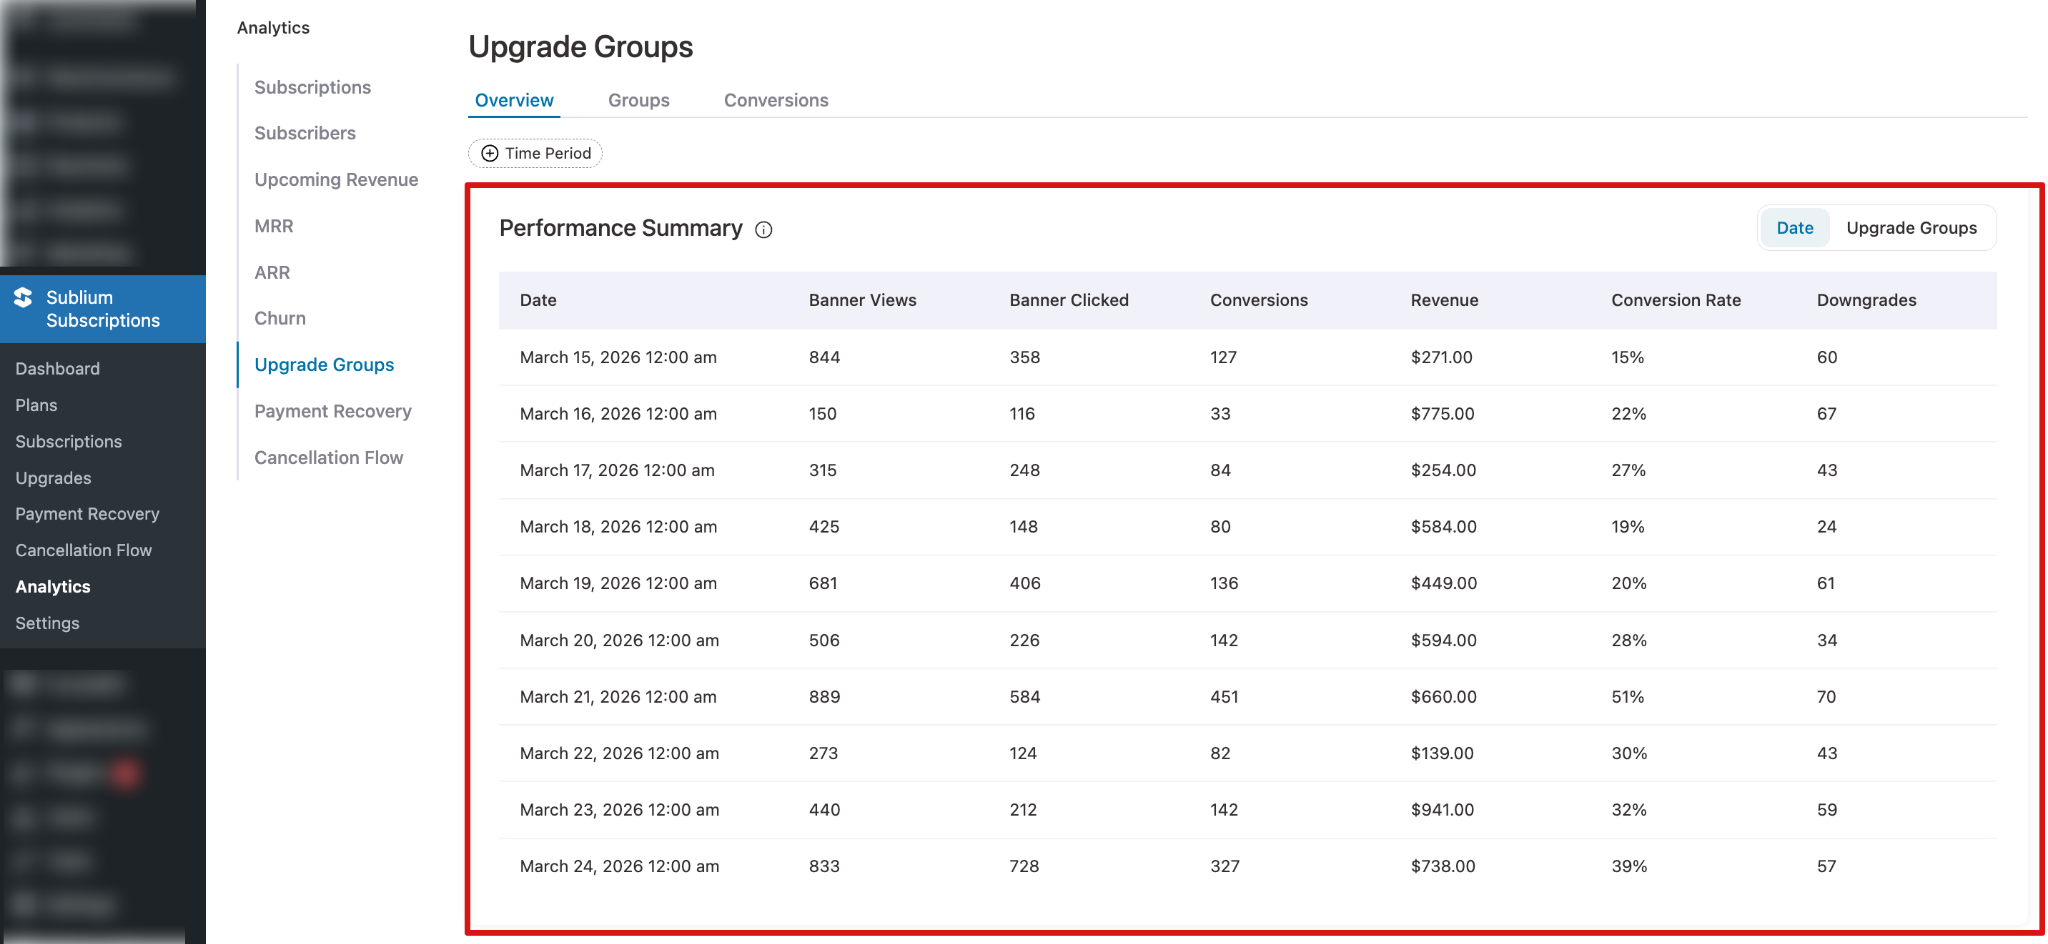Viewport: 2048px width, 944px height.
Task: Open Payment Recovery from the sidebar menu
Action: [x=87, y=513]
